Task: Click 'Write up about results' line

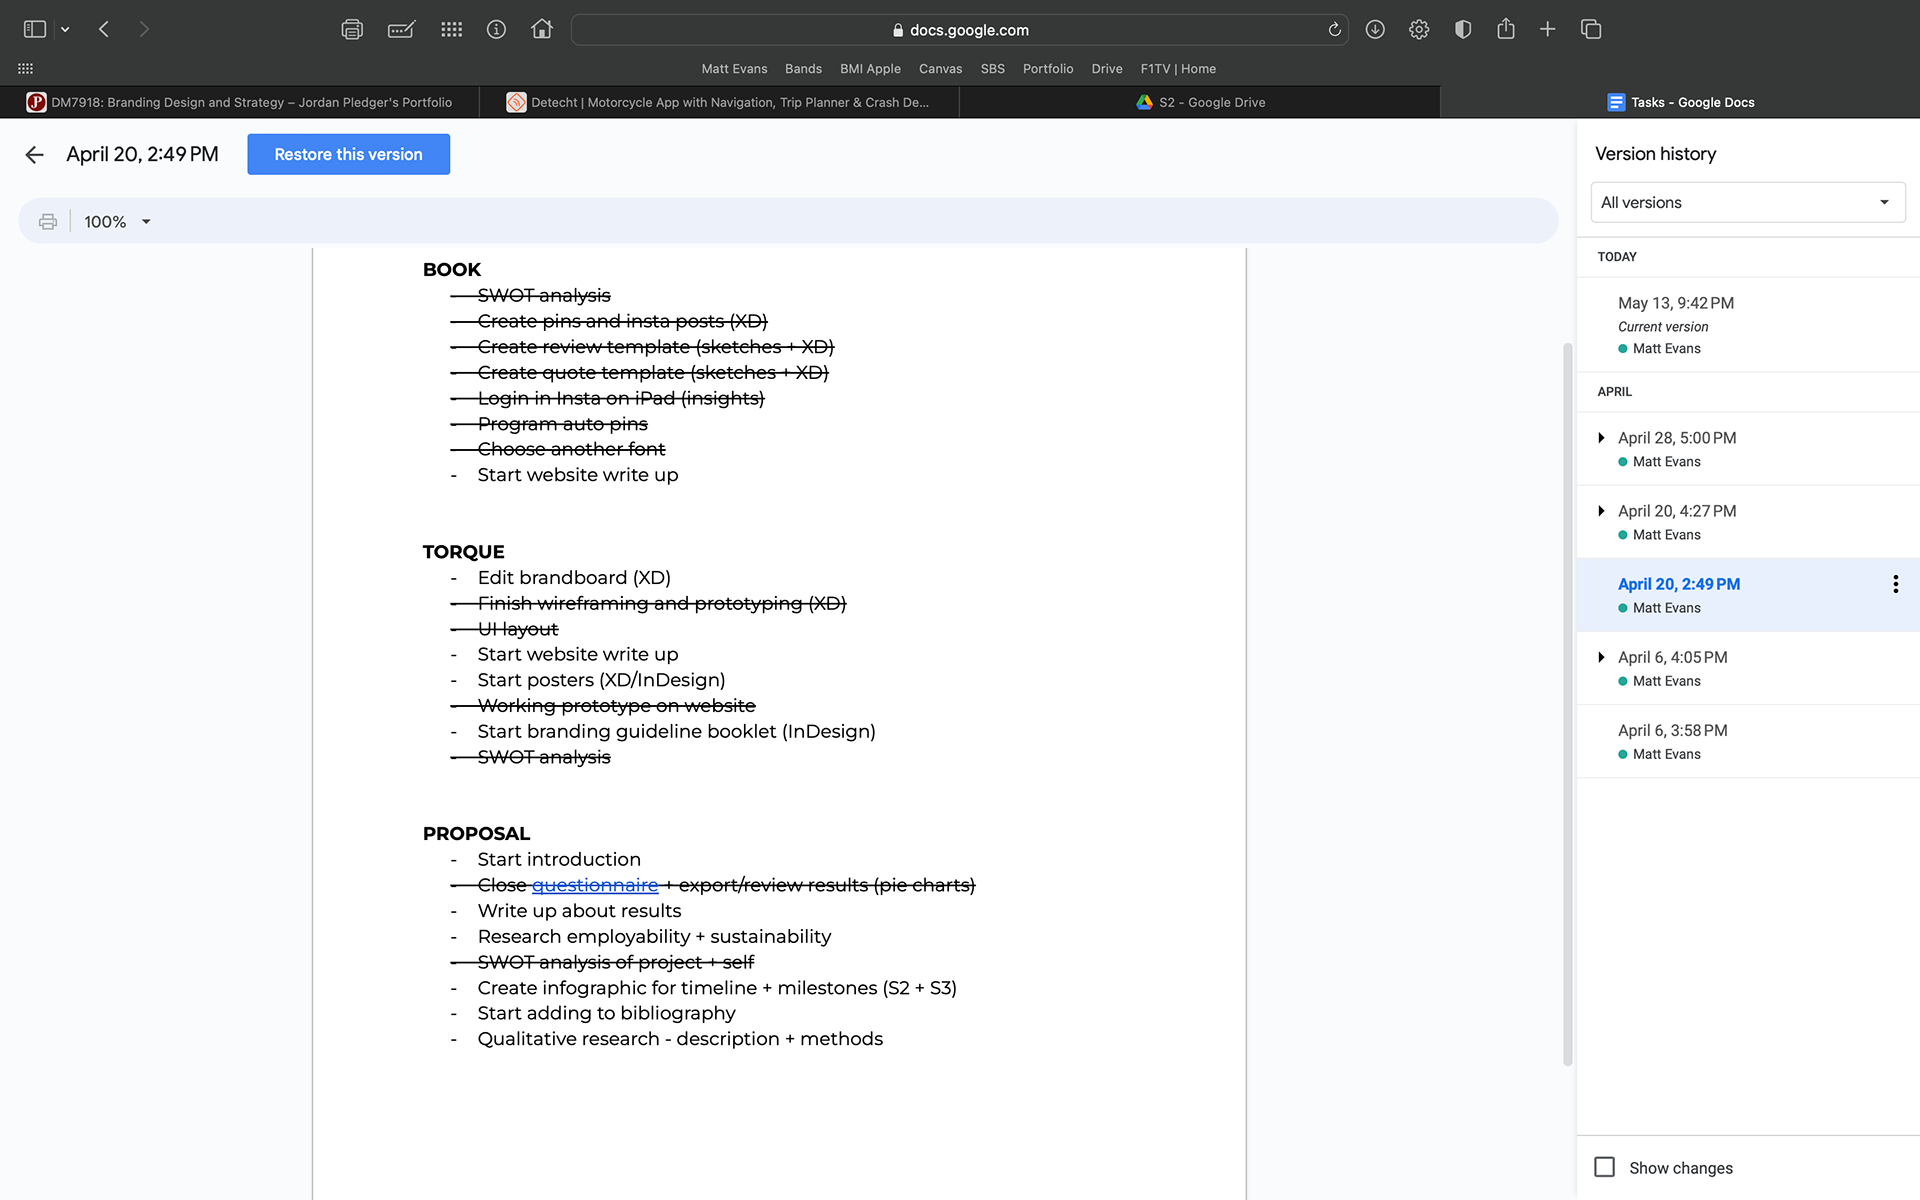Action: point(579,911)
